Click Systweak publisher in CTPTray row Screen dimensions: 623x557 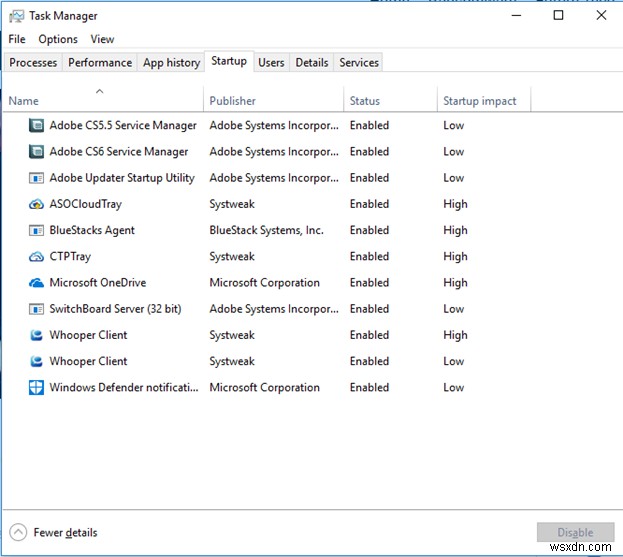click(232, 257)
